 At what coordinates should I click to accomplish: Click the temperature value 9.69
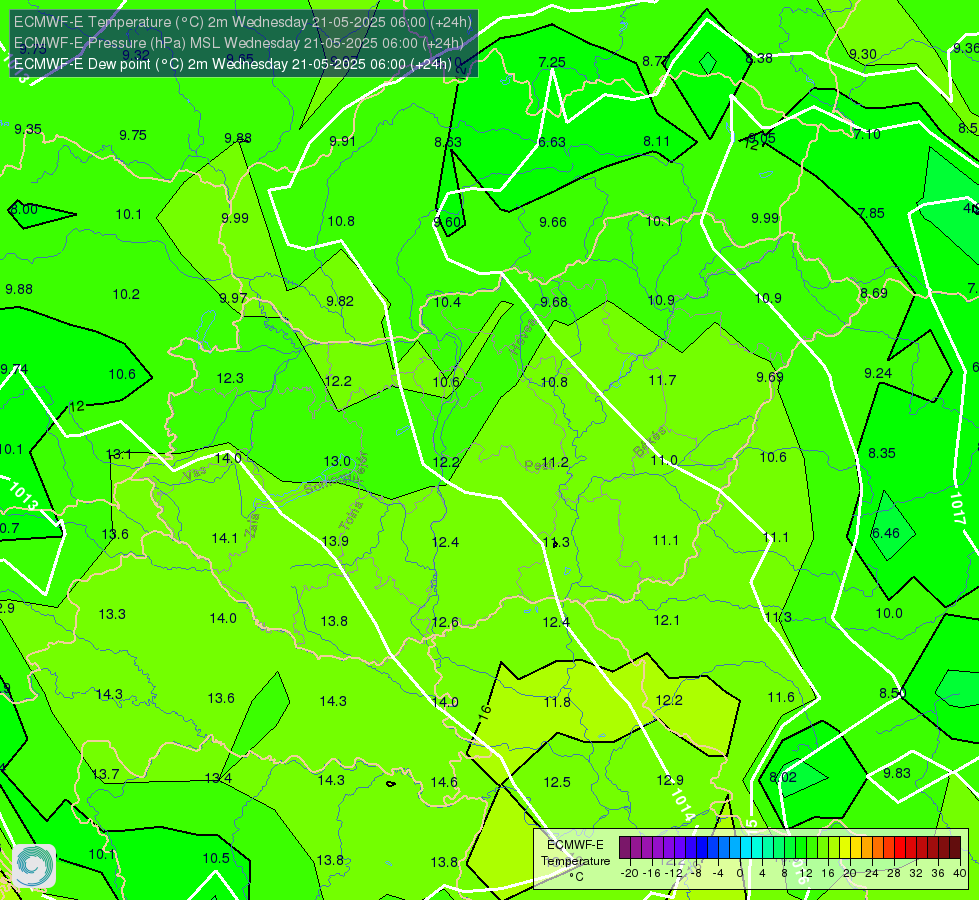click(770, 377)
